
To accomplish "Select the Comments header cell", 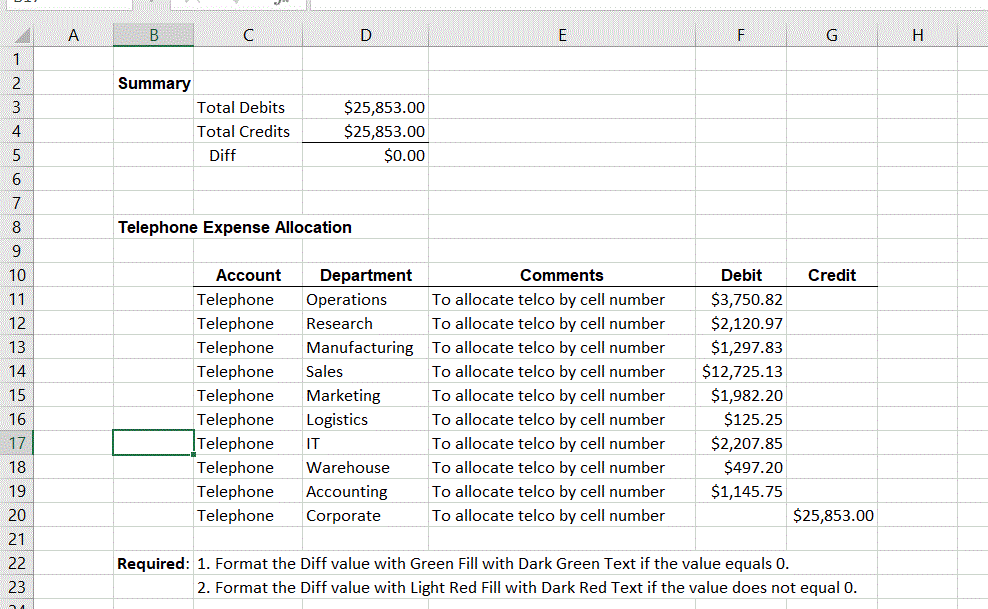I will click(562, 275).
